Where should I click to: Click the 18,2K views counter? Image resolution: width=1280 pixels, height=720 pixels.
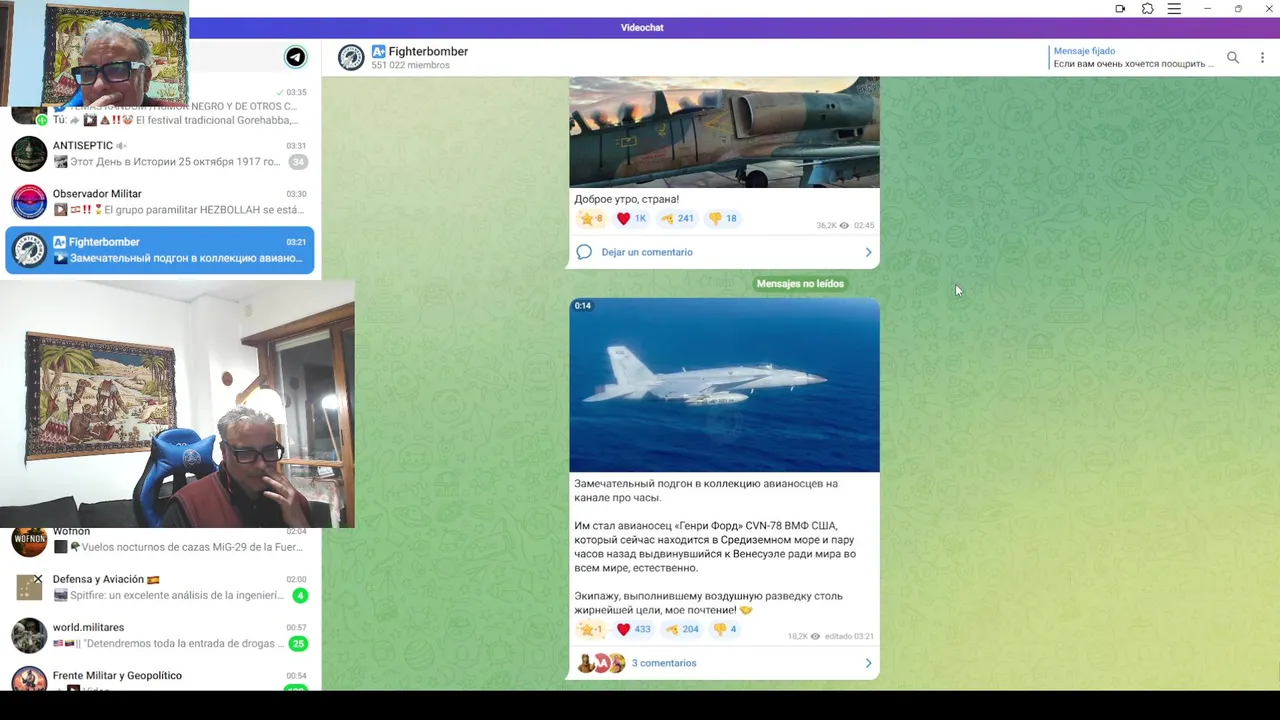[803, 636]
